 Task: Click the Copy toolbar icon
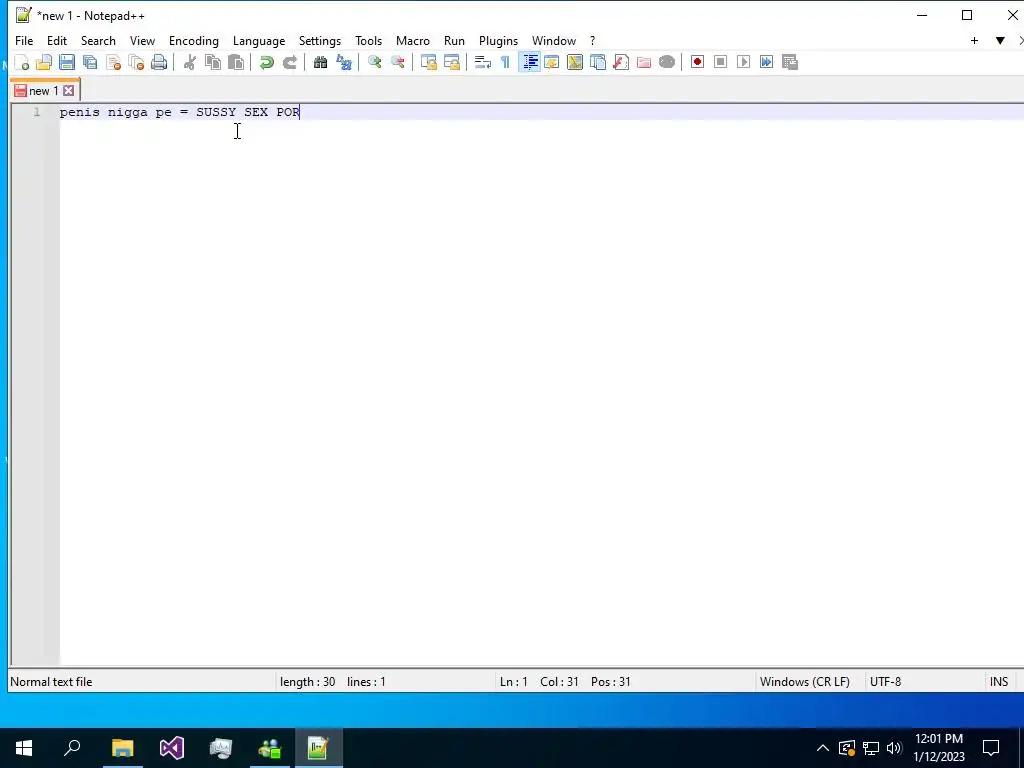click(x=213, y=62)
